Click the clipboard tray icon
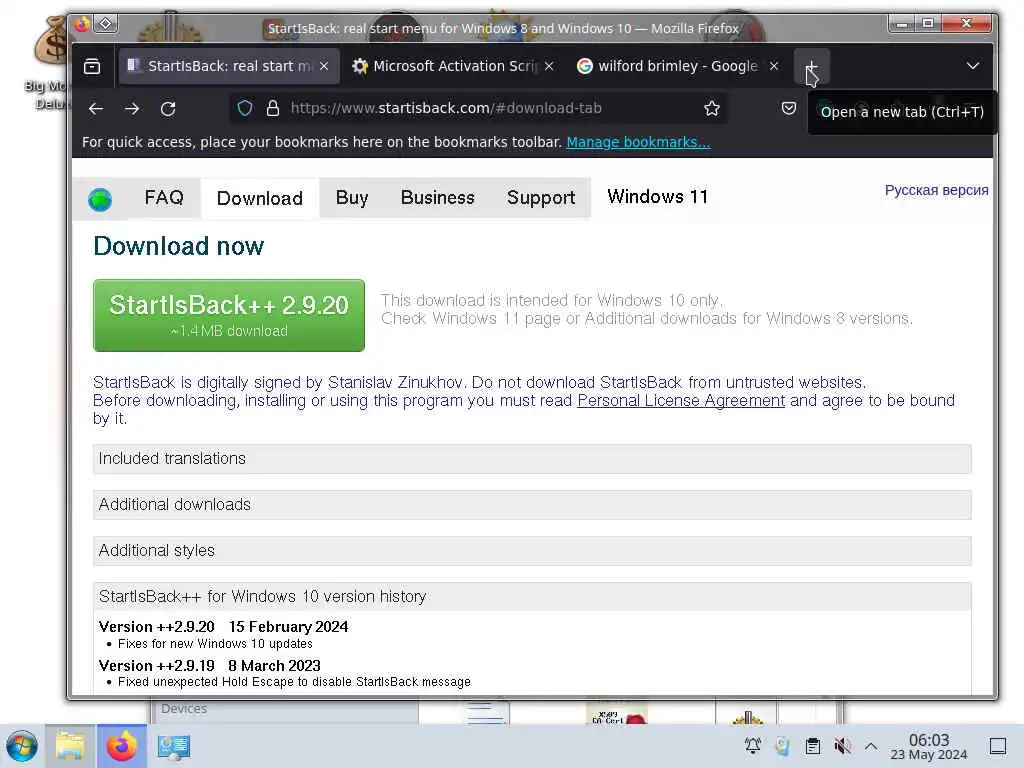The height and width of the screenshot is (768, 1024). coord(812,746)
